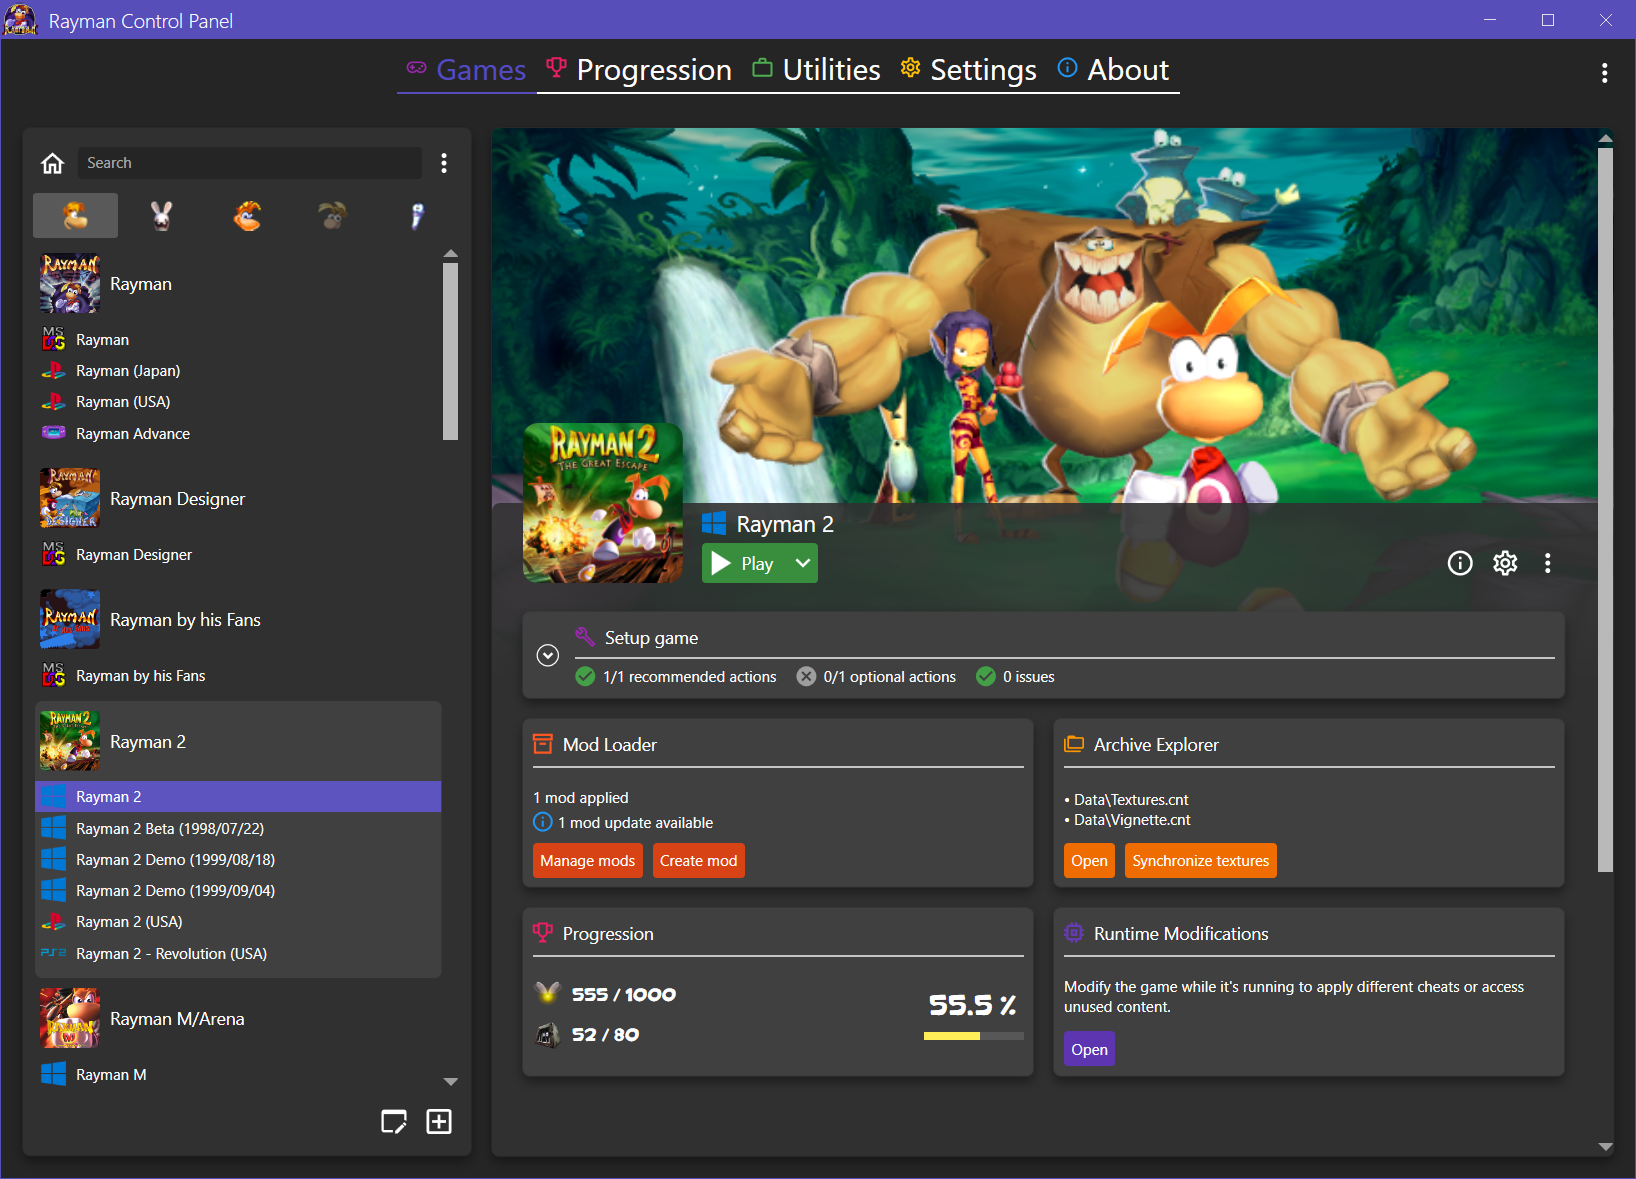Switch to the Utilities tab
This screenshot has height=1179, width=1636.
[817, 70]
